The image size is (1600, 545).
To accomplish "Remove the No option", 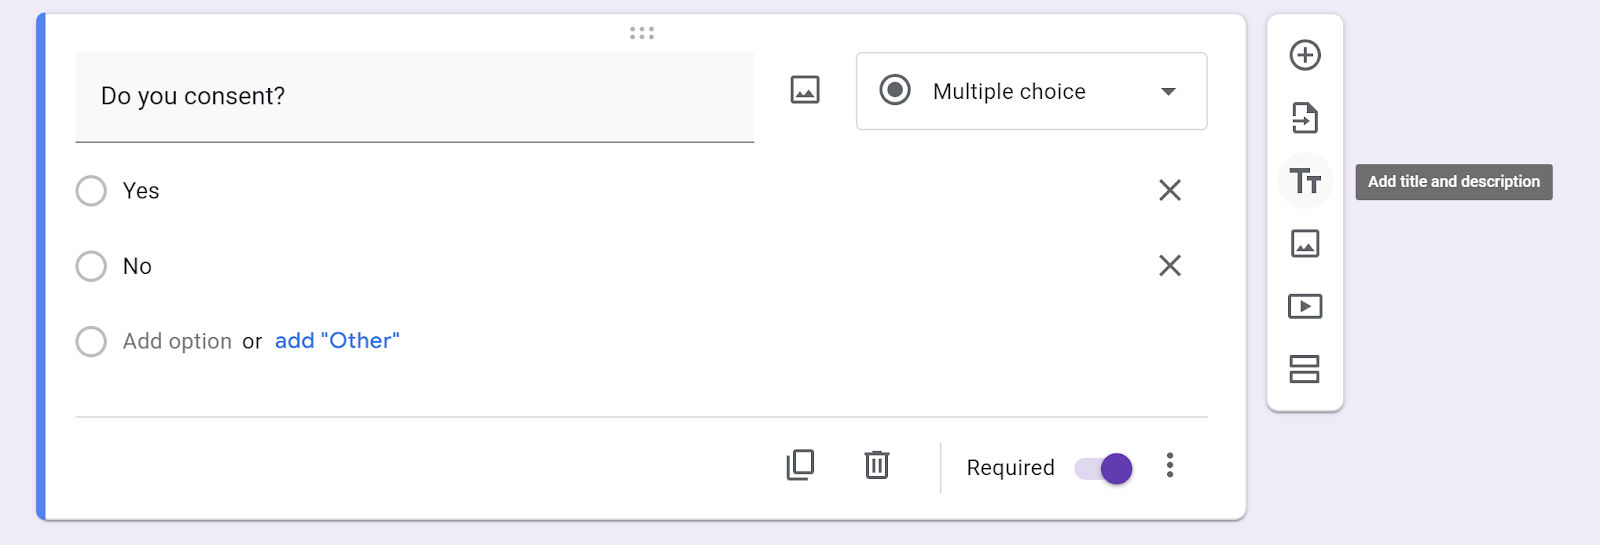I will pos(1170,265).
